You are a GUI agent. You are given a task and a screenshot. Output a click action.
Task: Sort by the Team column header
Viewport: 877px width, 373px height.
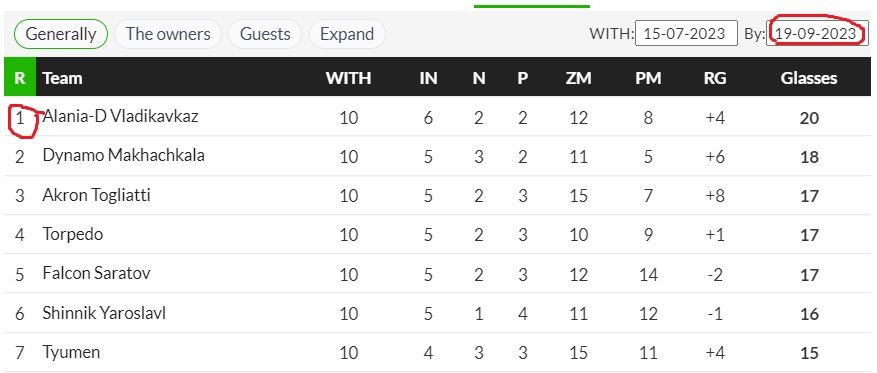point(63,78)
